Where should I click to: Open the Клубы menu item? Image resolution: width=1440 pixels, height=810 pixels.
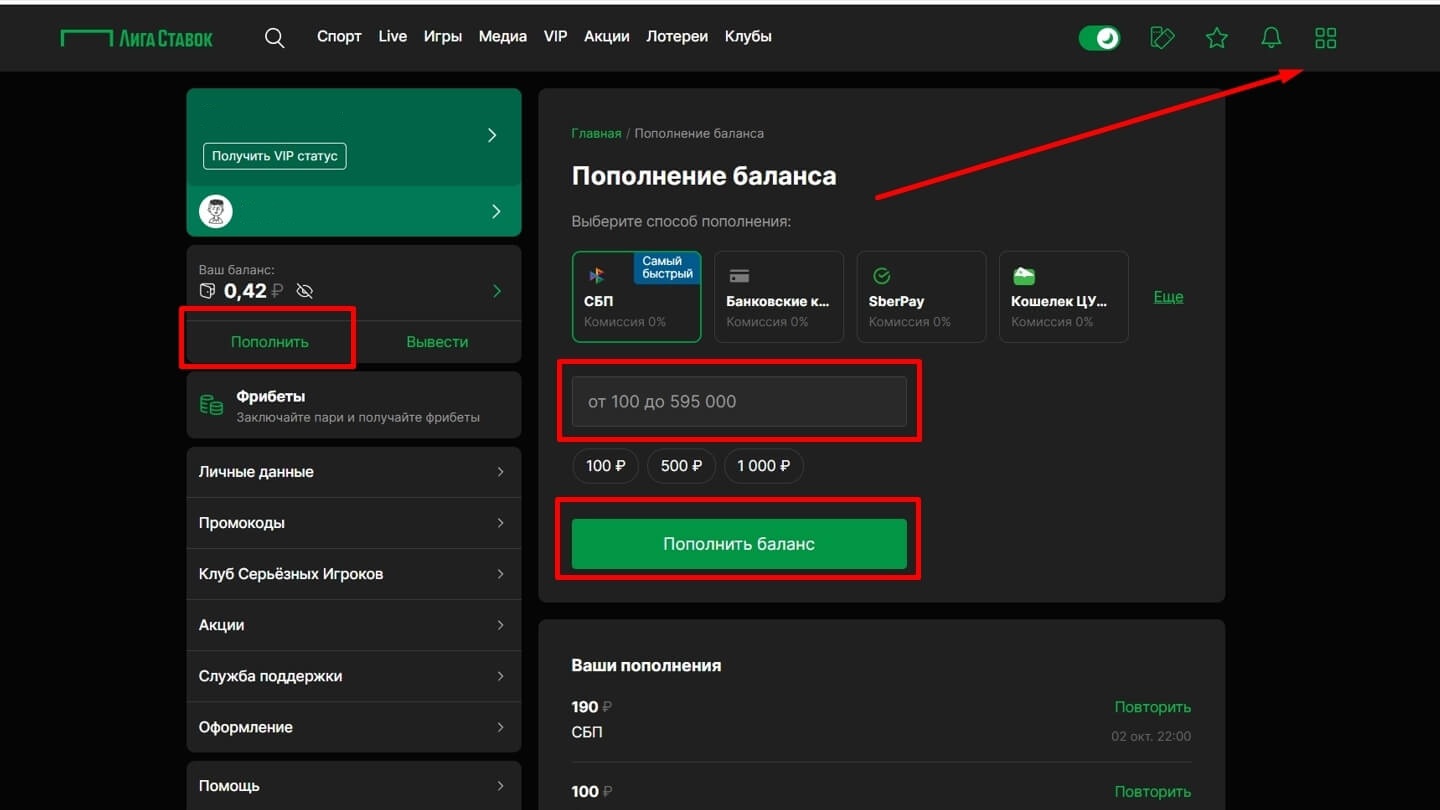[748, 37]
